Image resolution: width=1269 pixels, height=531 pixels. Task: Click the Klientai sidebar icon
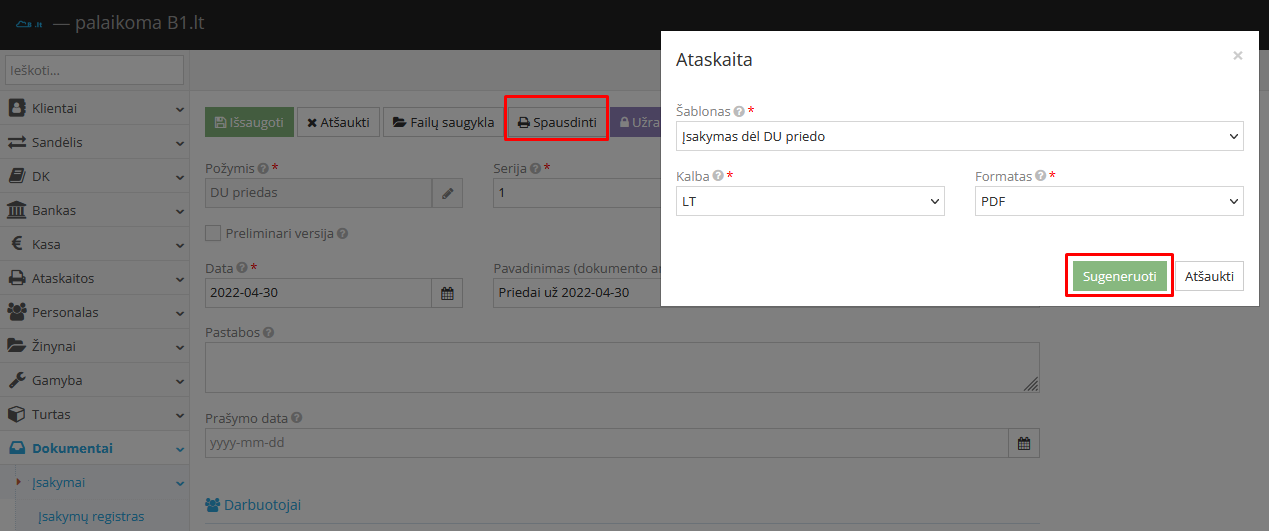point(16,108)
